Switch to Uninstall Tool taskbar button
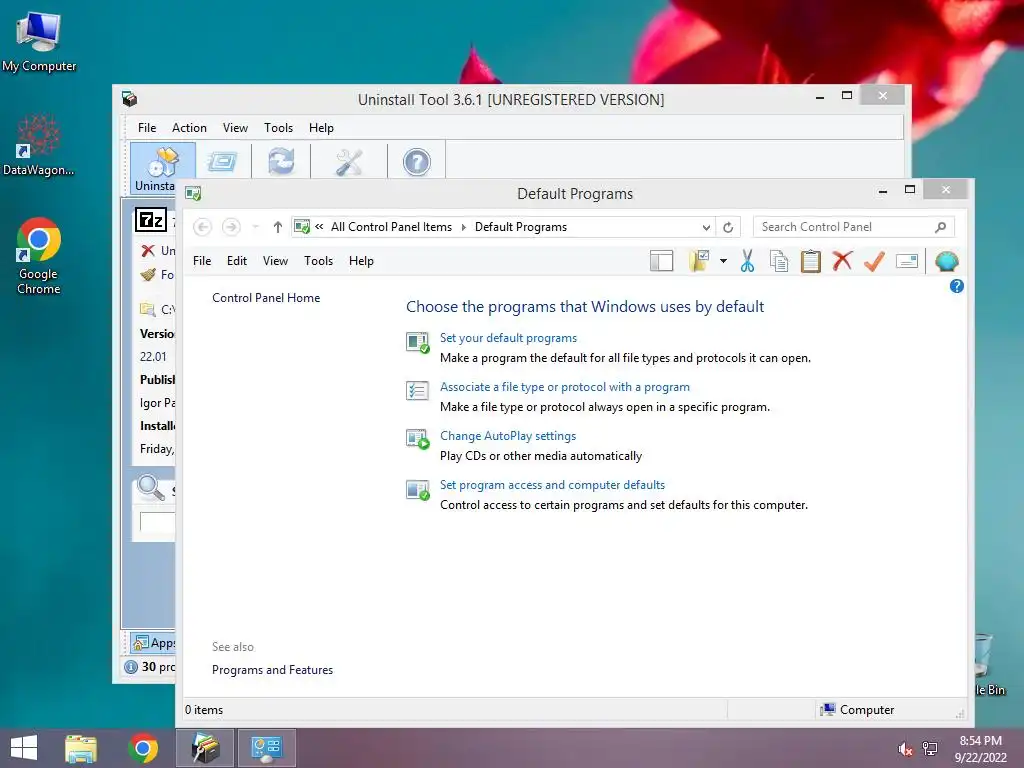 point(204,748)
